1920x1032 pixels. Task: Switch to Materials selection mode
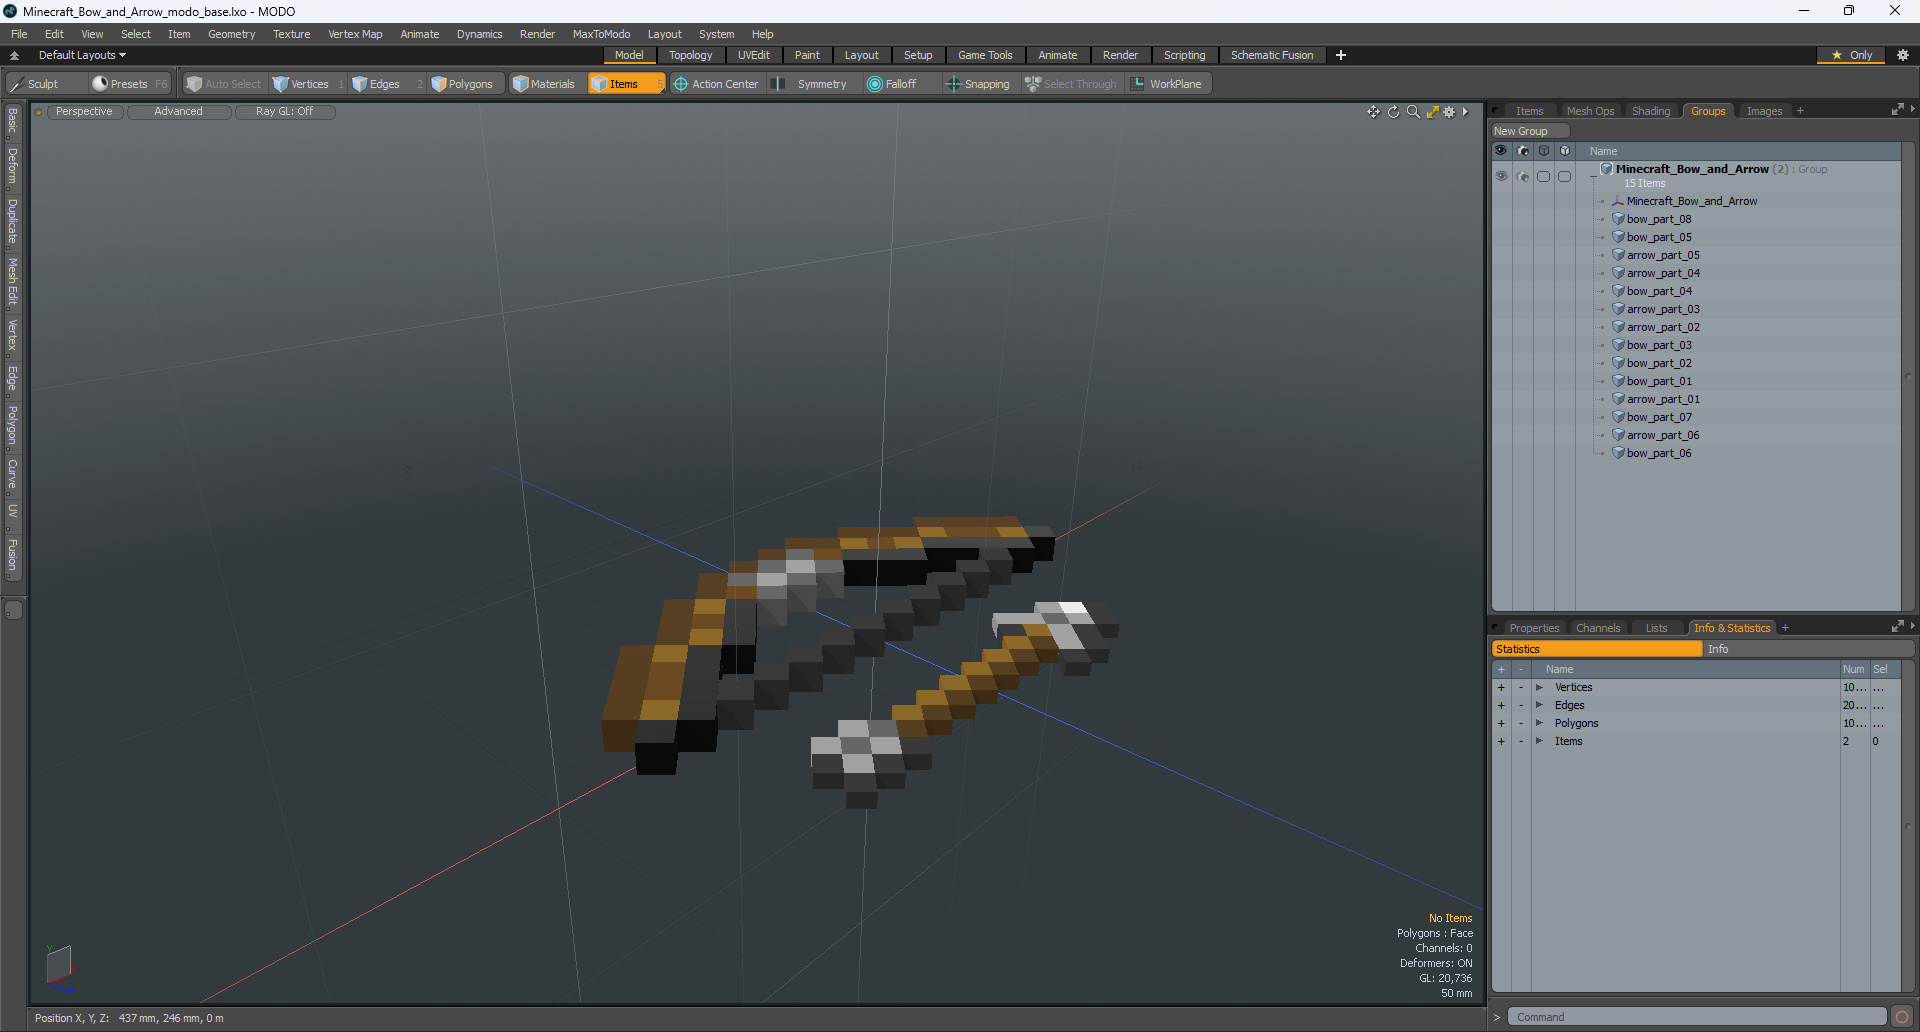pyautogui.click(x=544, y=84)
